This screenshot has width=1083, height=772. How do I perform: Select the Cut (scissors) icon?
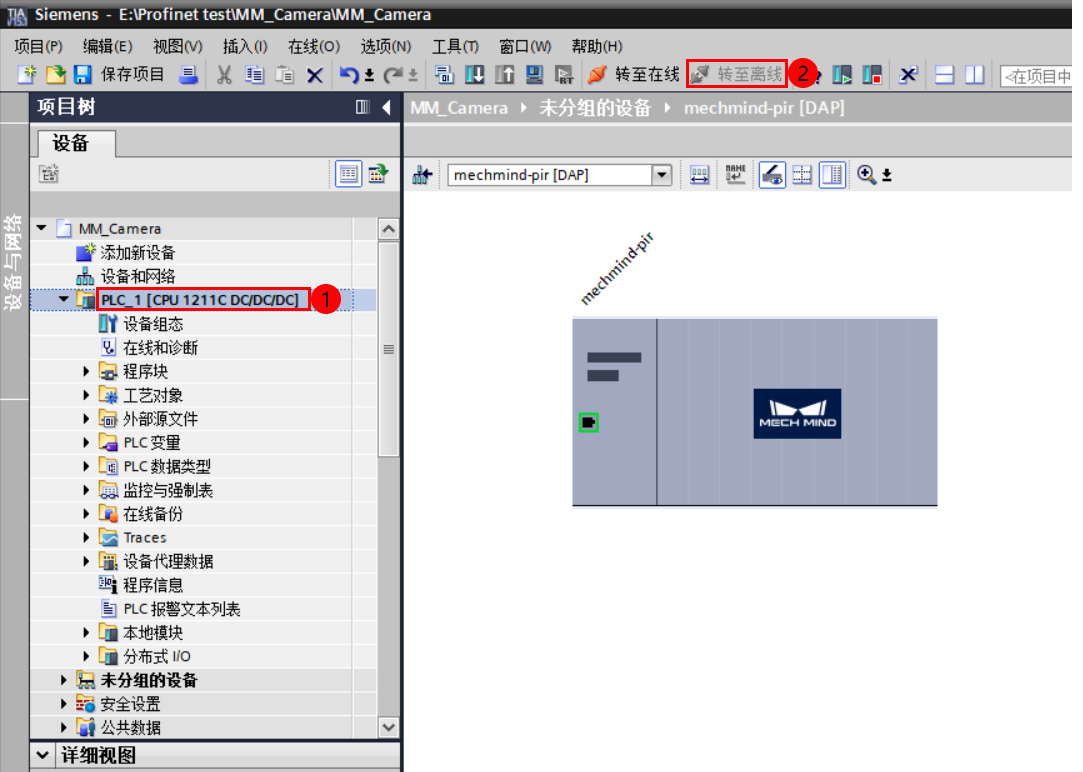click(225, 75)
